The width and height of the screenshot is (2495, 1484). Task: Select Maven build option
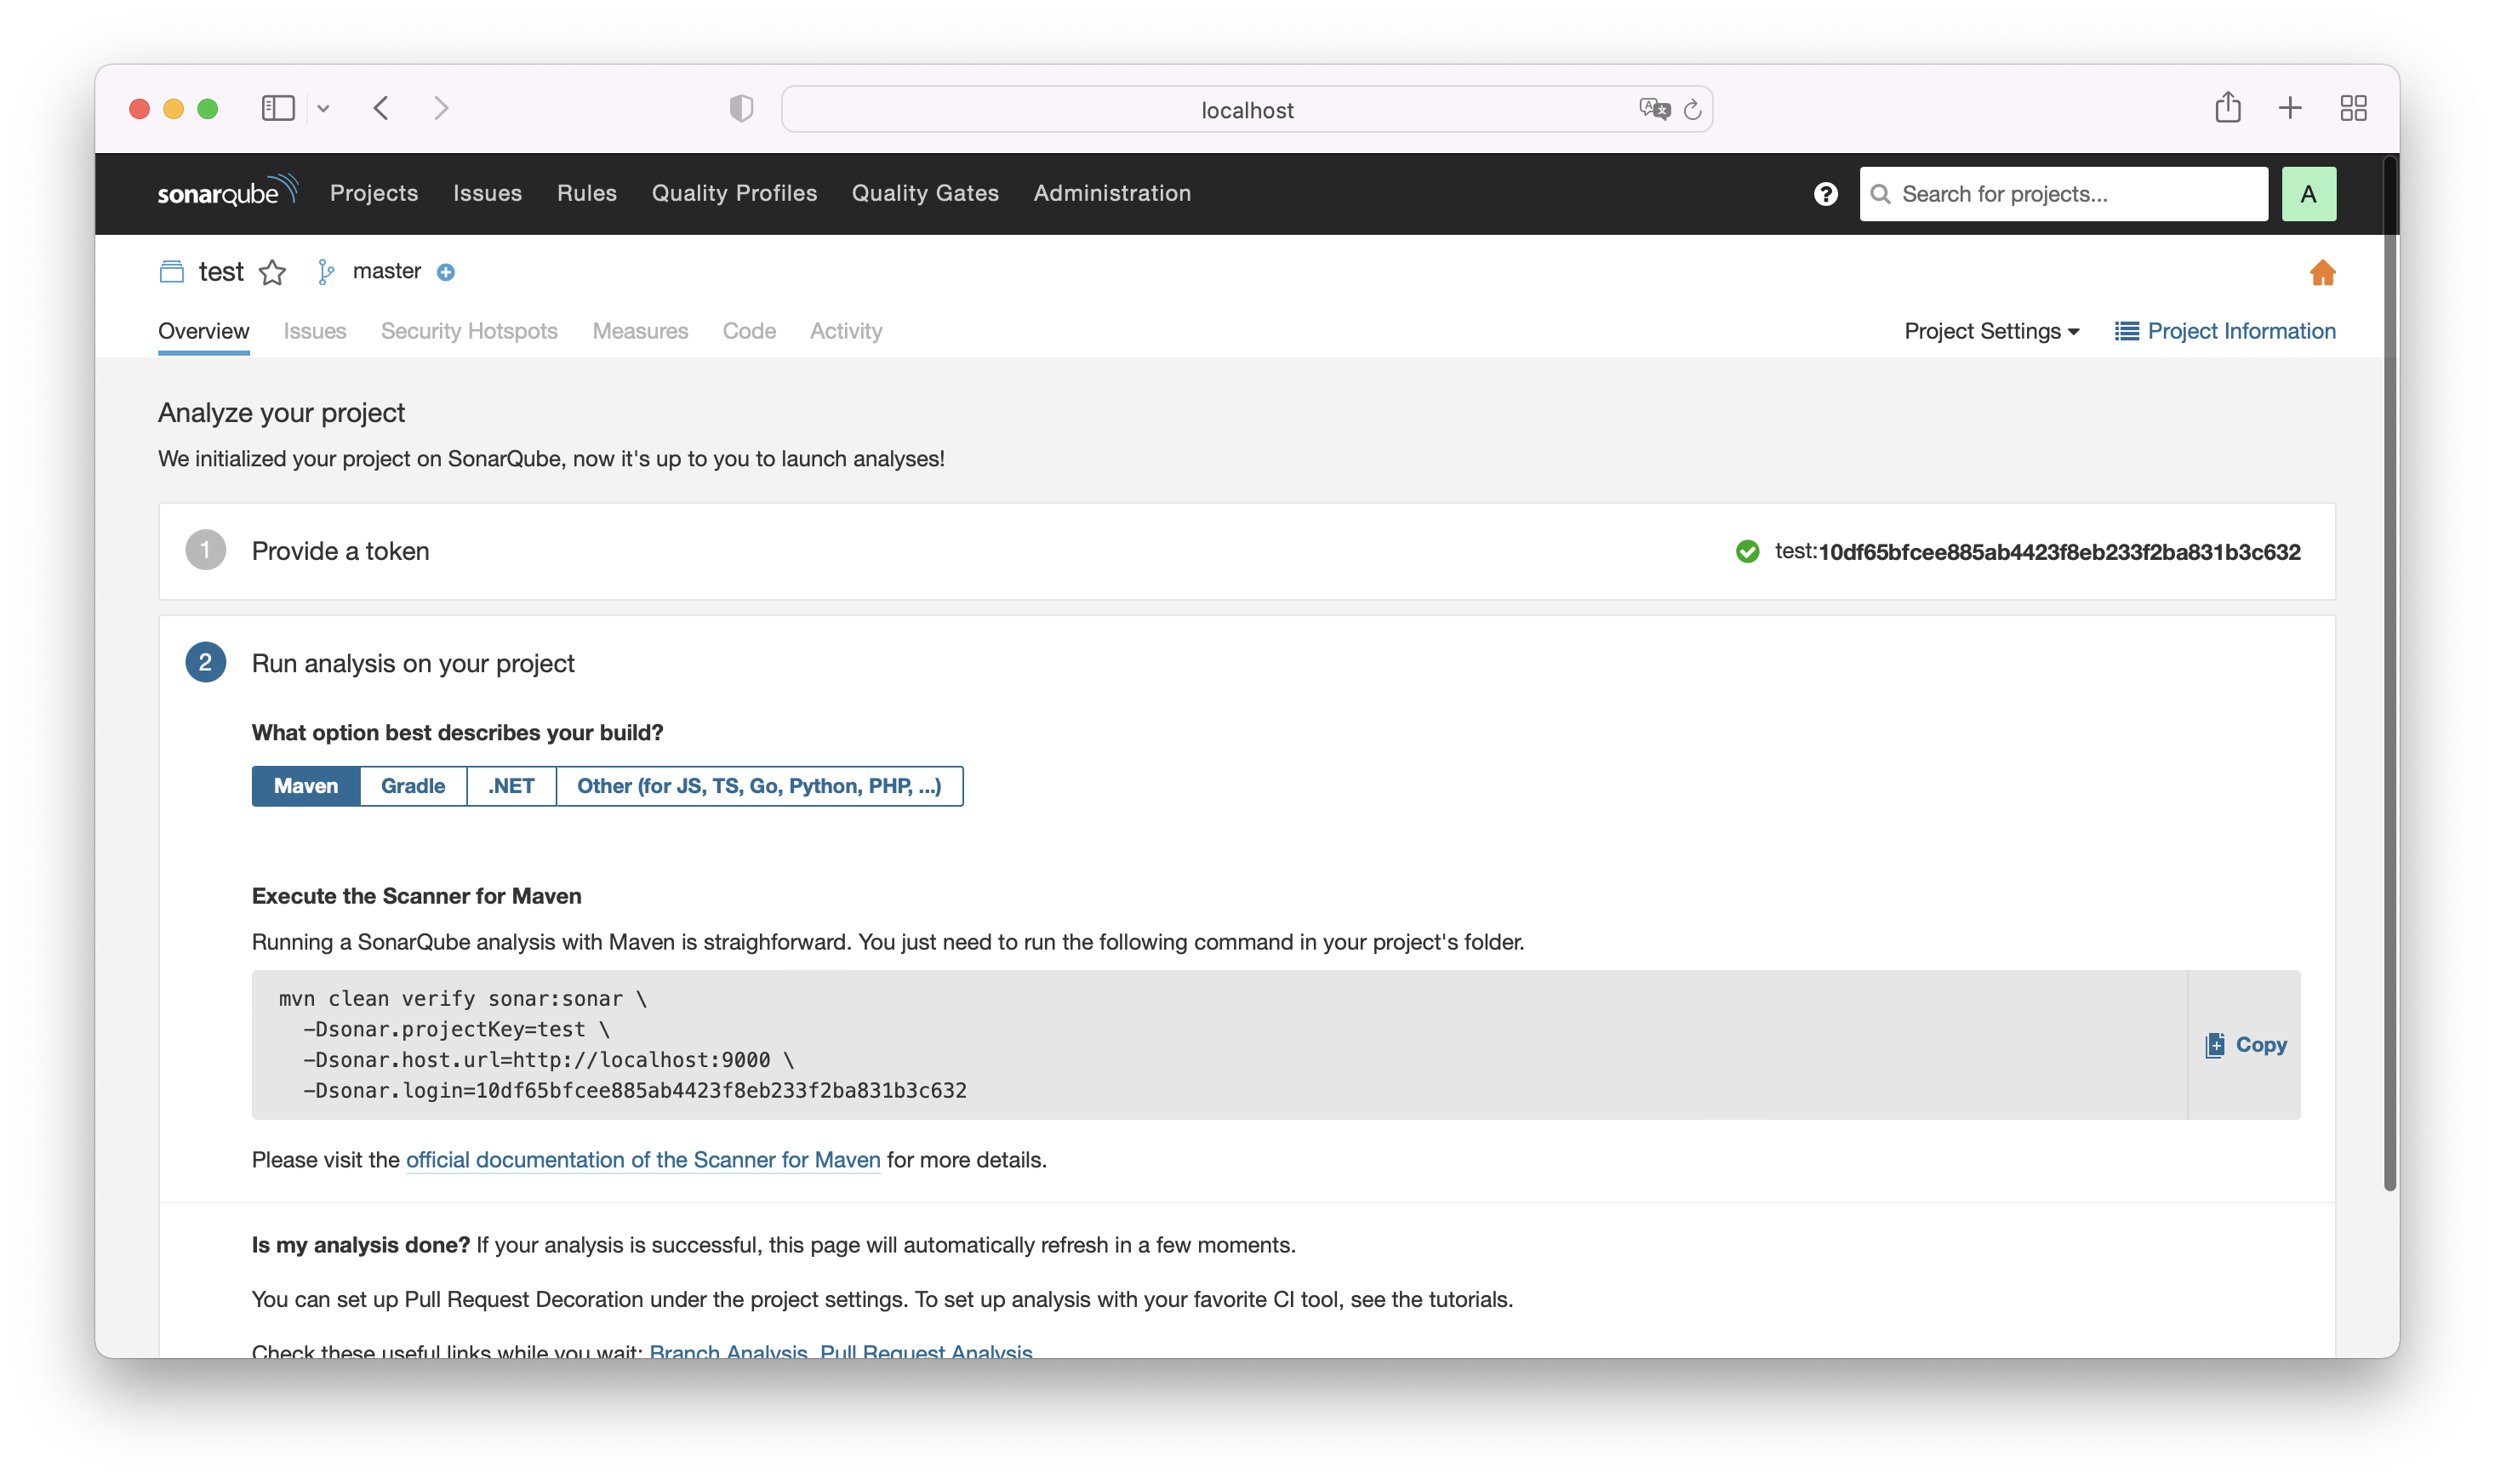(306, 786)
